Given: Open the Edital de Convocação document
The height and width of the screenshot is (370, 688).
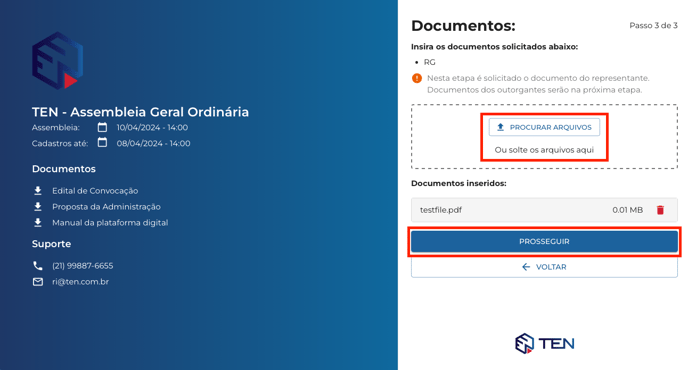Looking at the screenshot, I should tap(95, 191).
